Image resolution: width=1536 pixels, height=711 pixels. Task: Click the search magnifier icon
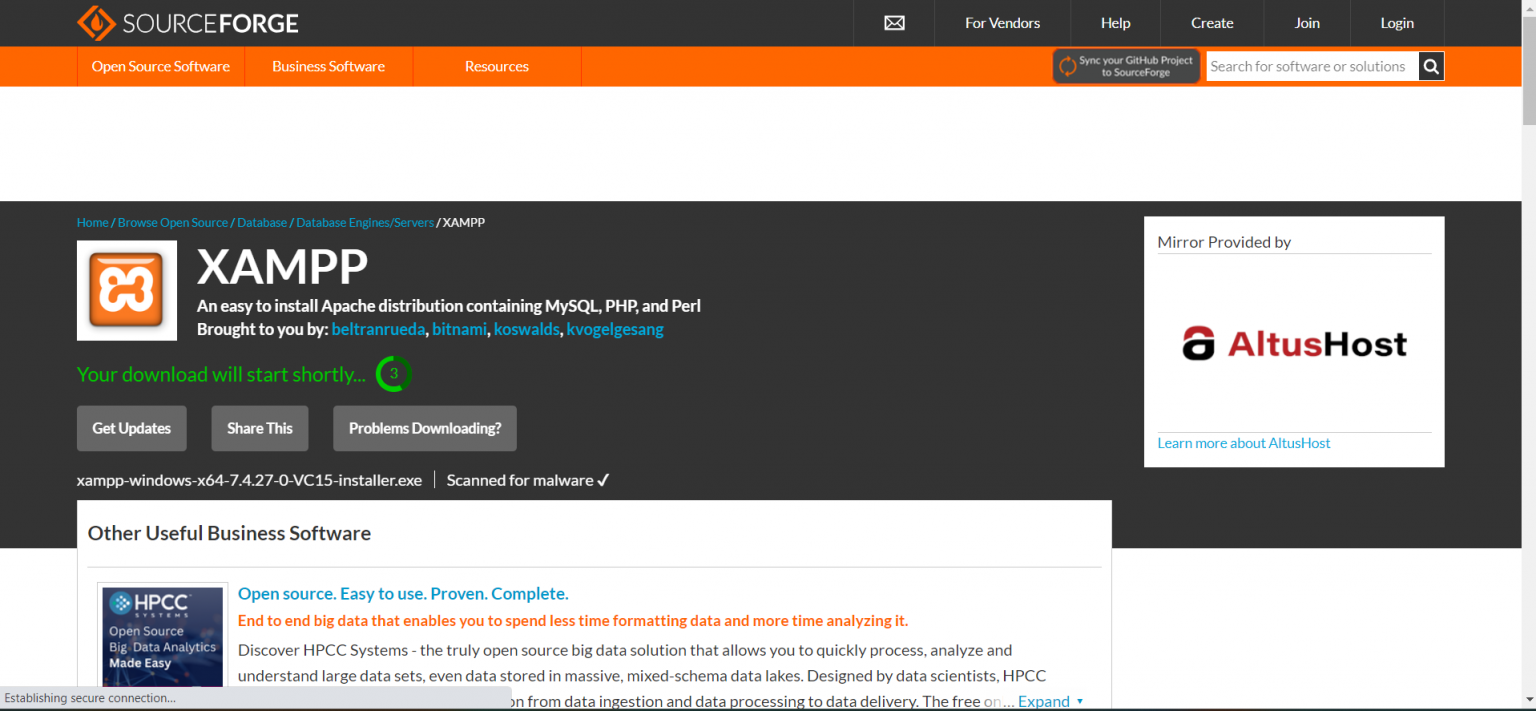1431,67
